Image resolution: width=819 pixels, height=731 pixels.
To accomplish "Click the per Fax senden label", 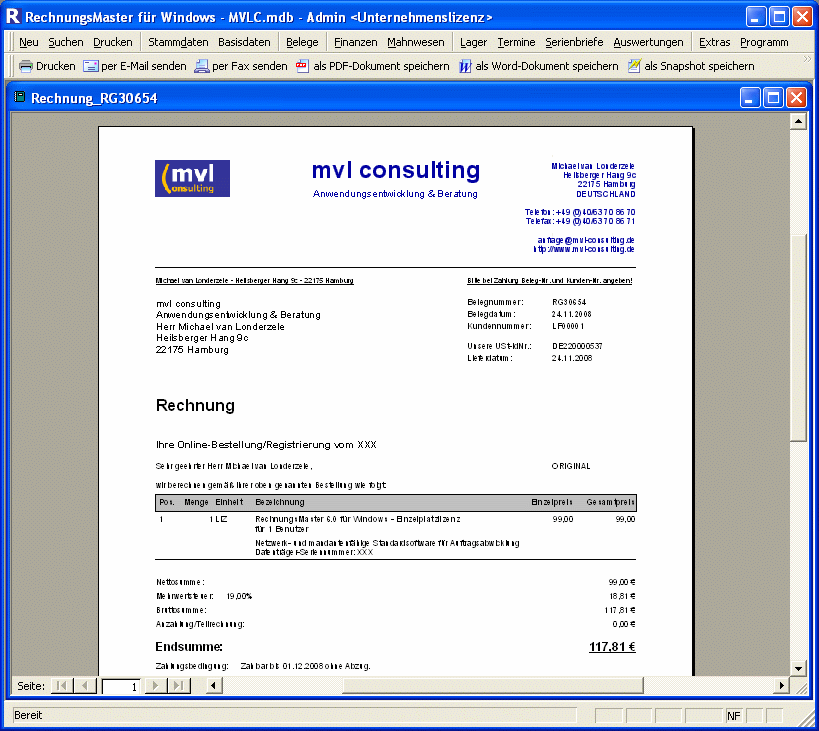I will click(250, 66).
